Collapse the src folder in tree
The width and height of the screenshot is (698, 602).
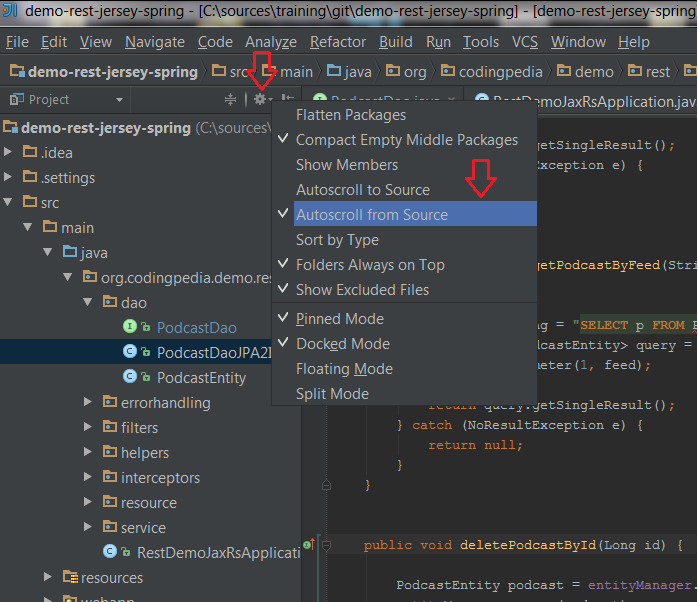[x=10, y=202]
